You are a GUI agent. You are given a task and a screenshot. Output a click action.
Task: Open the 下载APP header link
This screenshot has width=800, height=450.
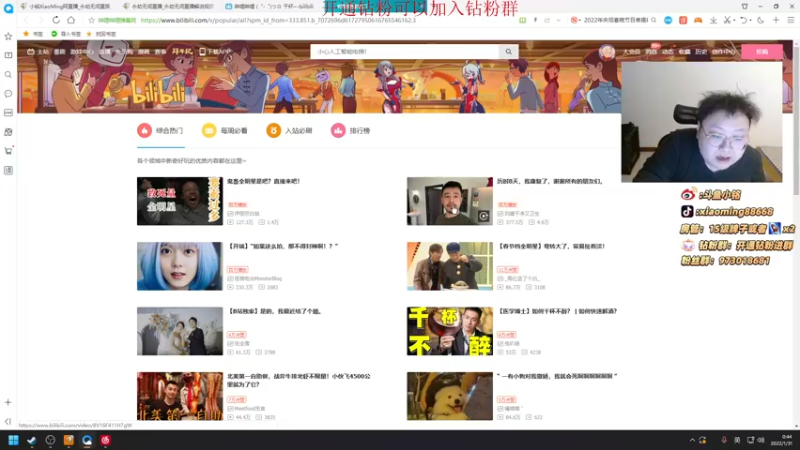pyautogui.click(x=215, y=52)
